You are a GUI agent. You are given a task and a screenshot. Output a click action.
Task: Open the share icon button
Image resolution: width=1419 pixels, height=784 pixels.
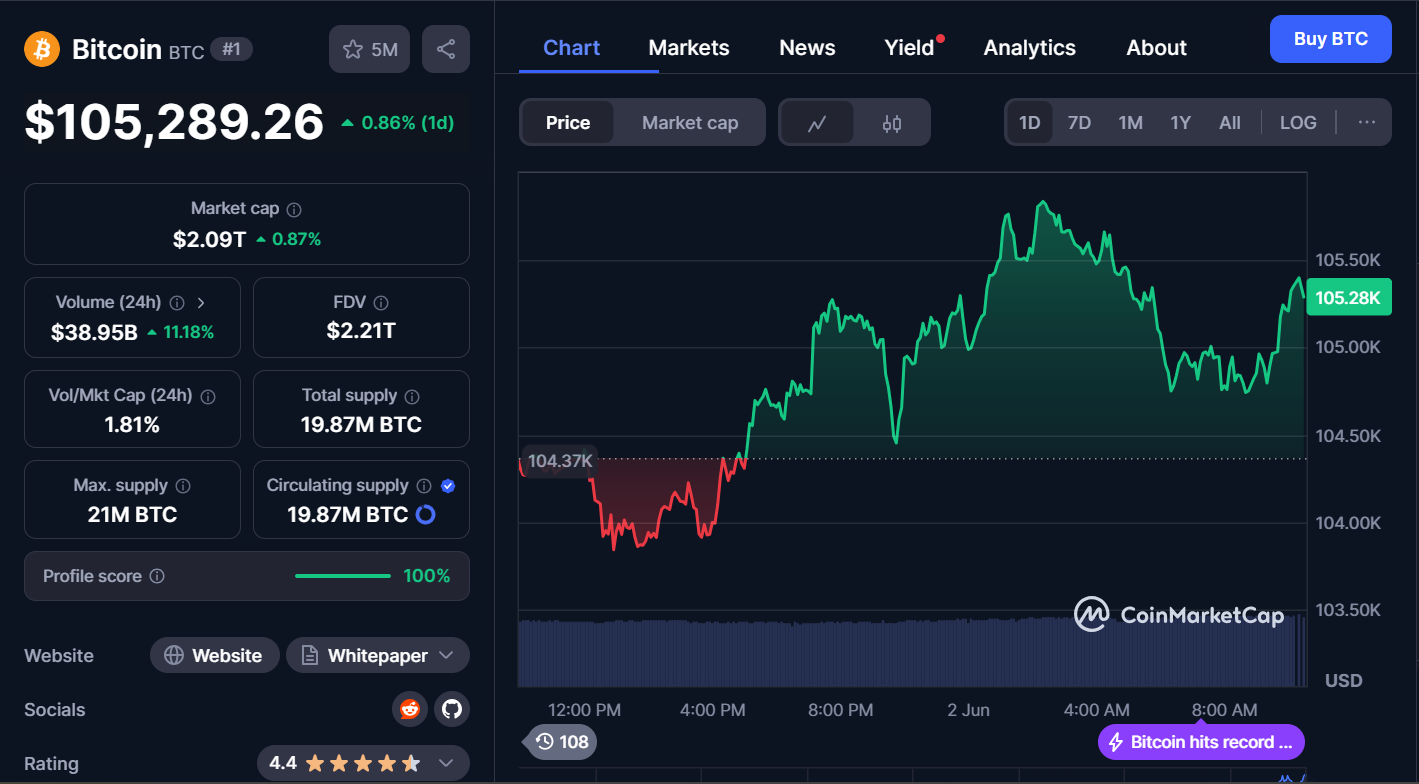[x=446, y=49]
